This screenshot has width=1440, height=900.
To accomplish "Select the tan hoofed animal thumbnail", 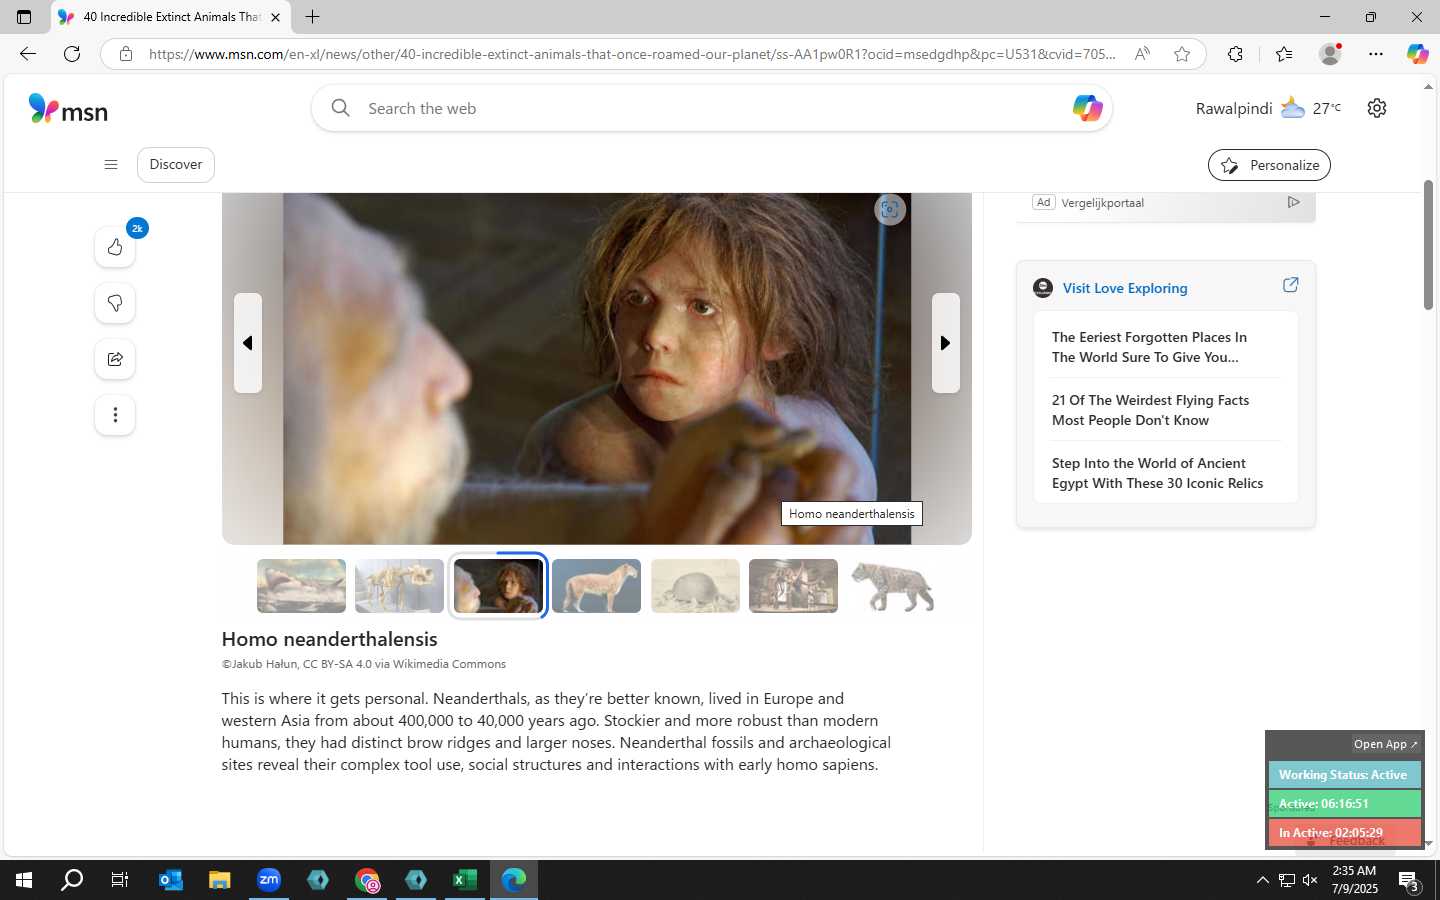I will pos(596,586).
